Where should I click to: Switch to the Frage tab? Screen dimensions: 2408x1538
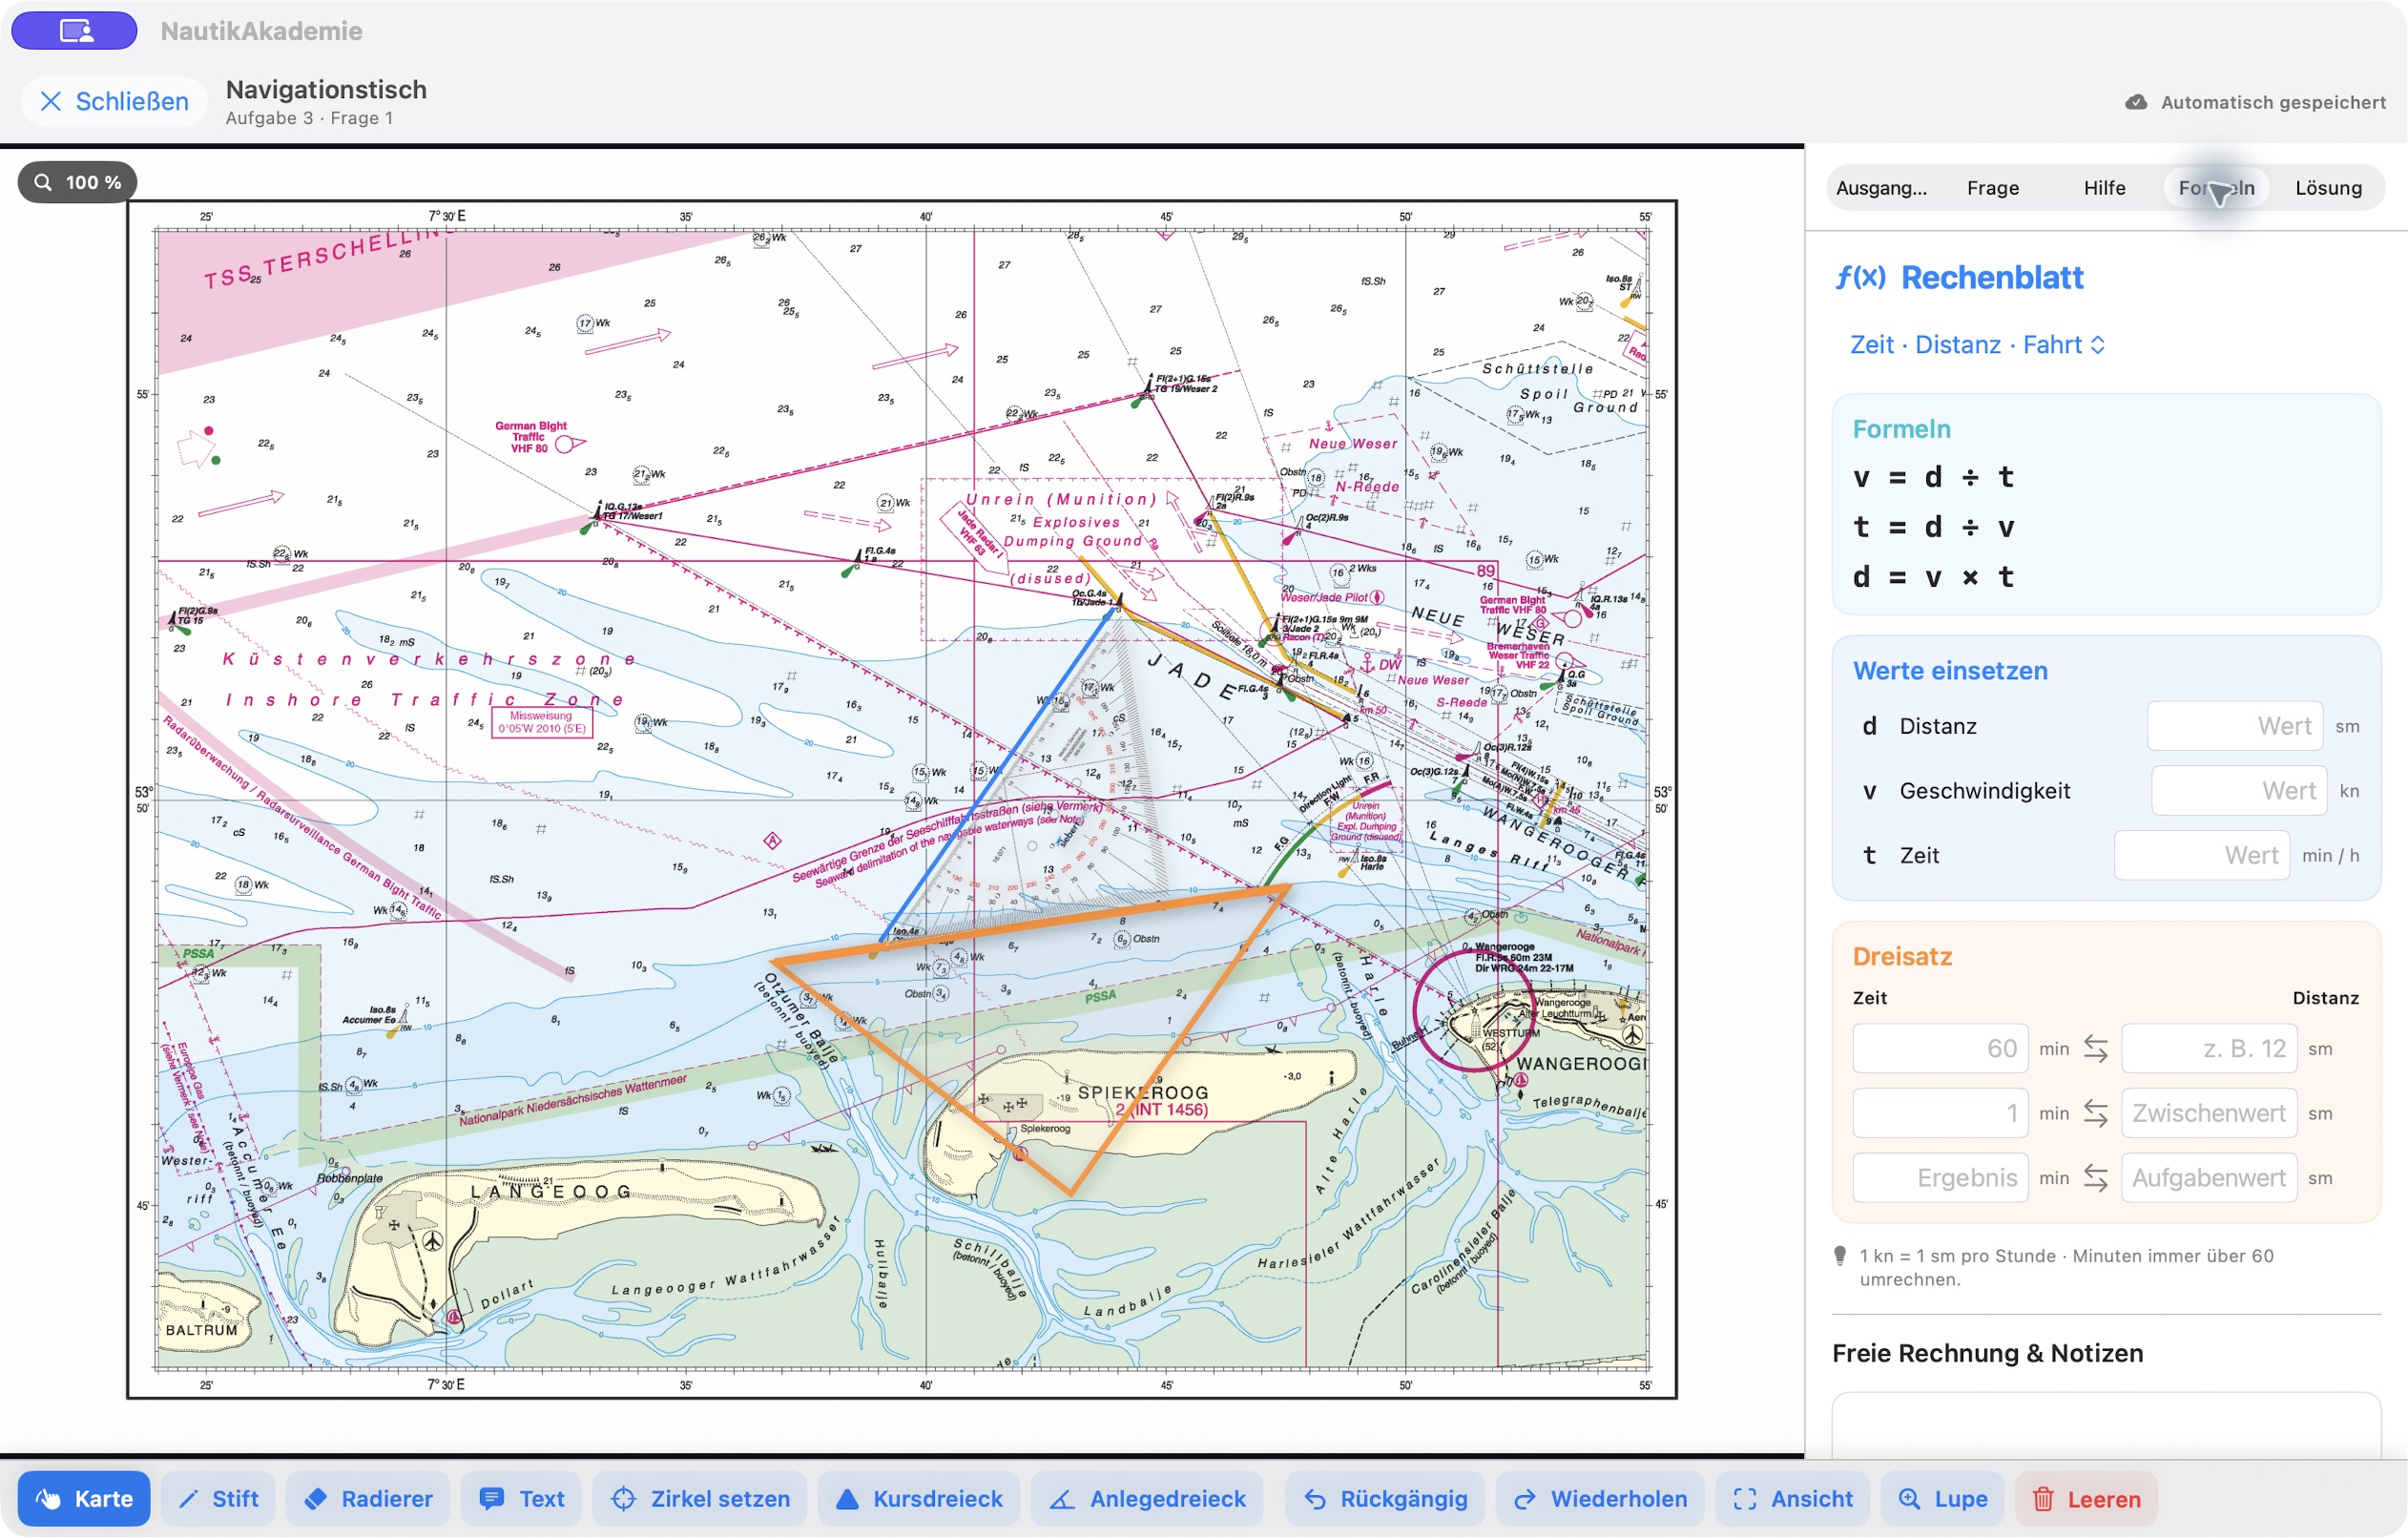tap(1992, 188)
